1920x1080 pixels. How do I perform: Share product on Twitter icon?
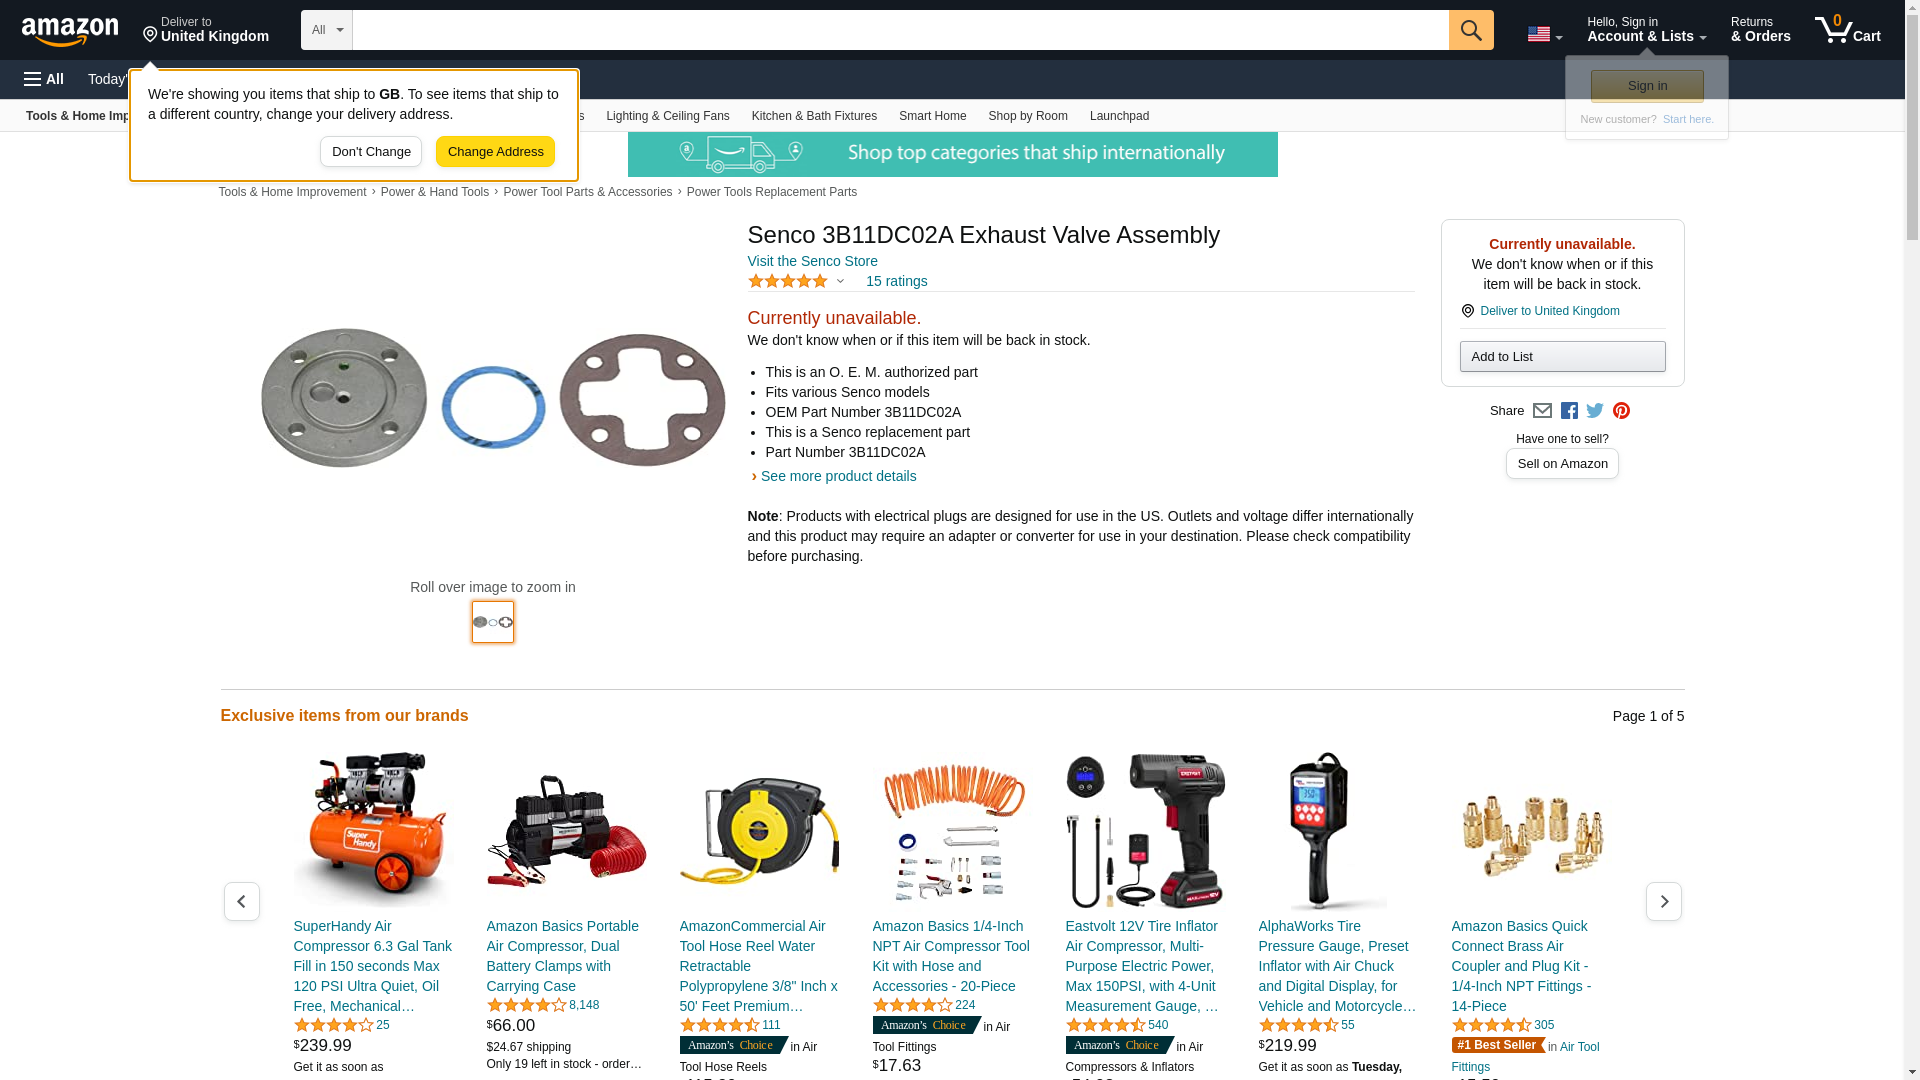1595,411
